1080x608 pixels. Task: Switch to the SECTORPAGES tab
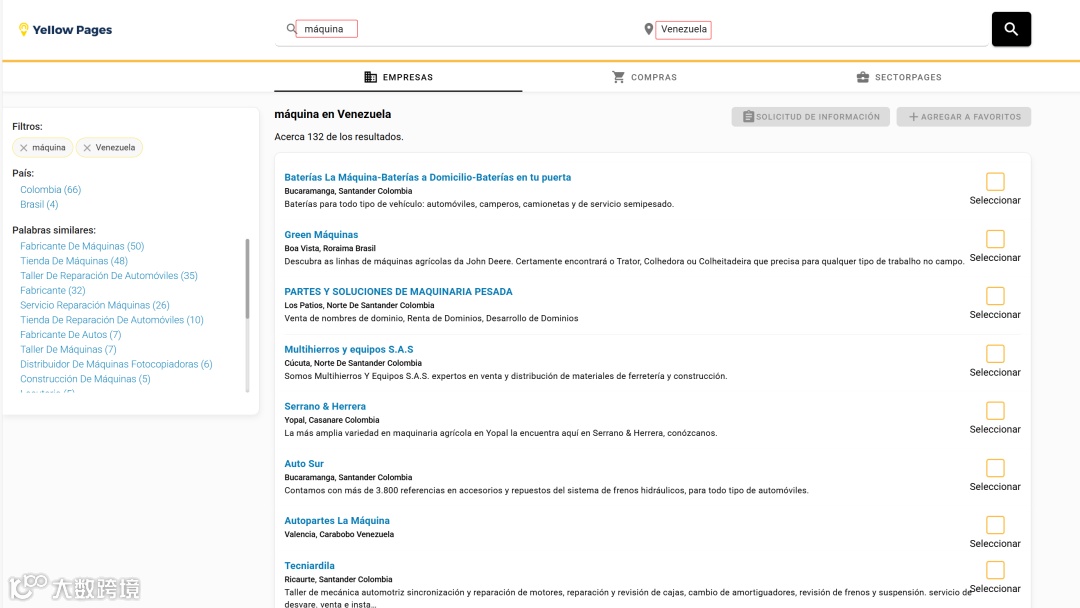pos(899,77)
